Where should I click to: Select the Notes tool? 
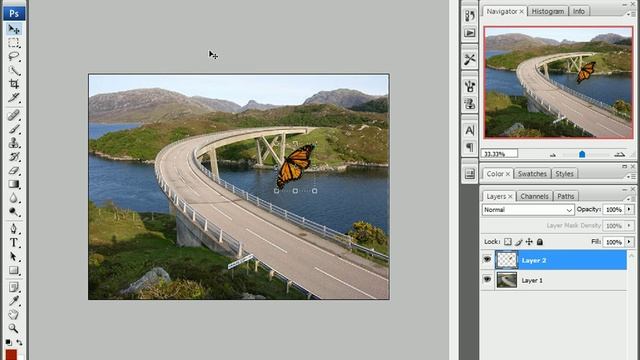tap(14, 287)
